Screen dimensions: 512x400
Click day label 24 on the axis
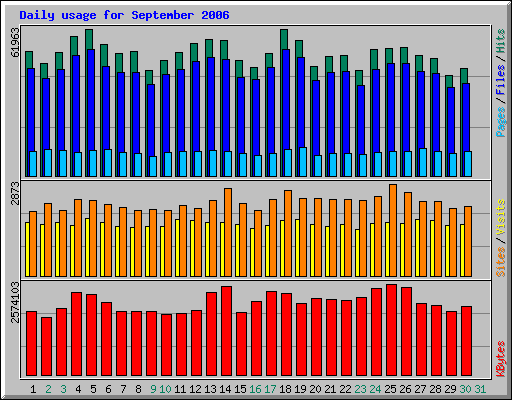[x=375, y=389]
